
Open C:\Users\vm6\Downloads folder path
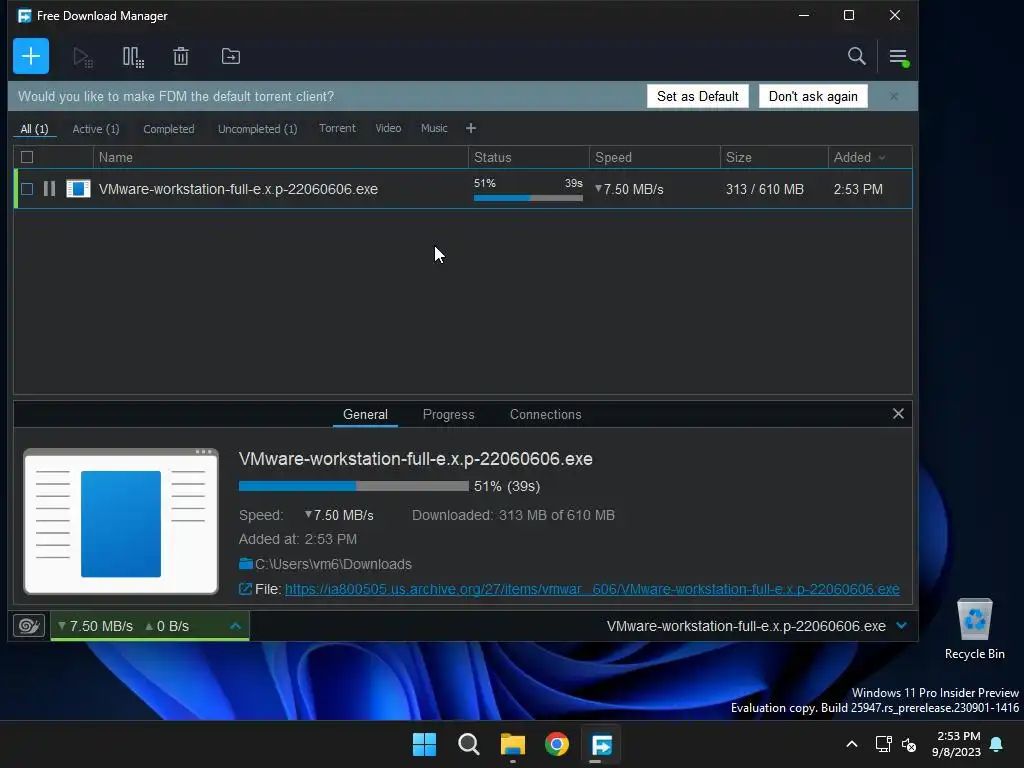click(333, 564)
